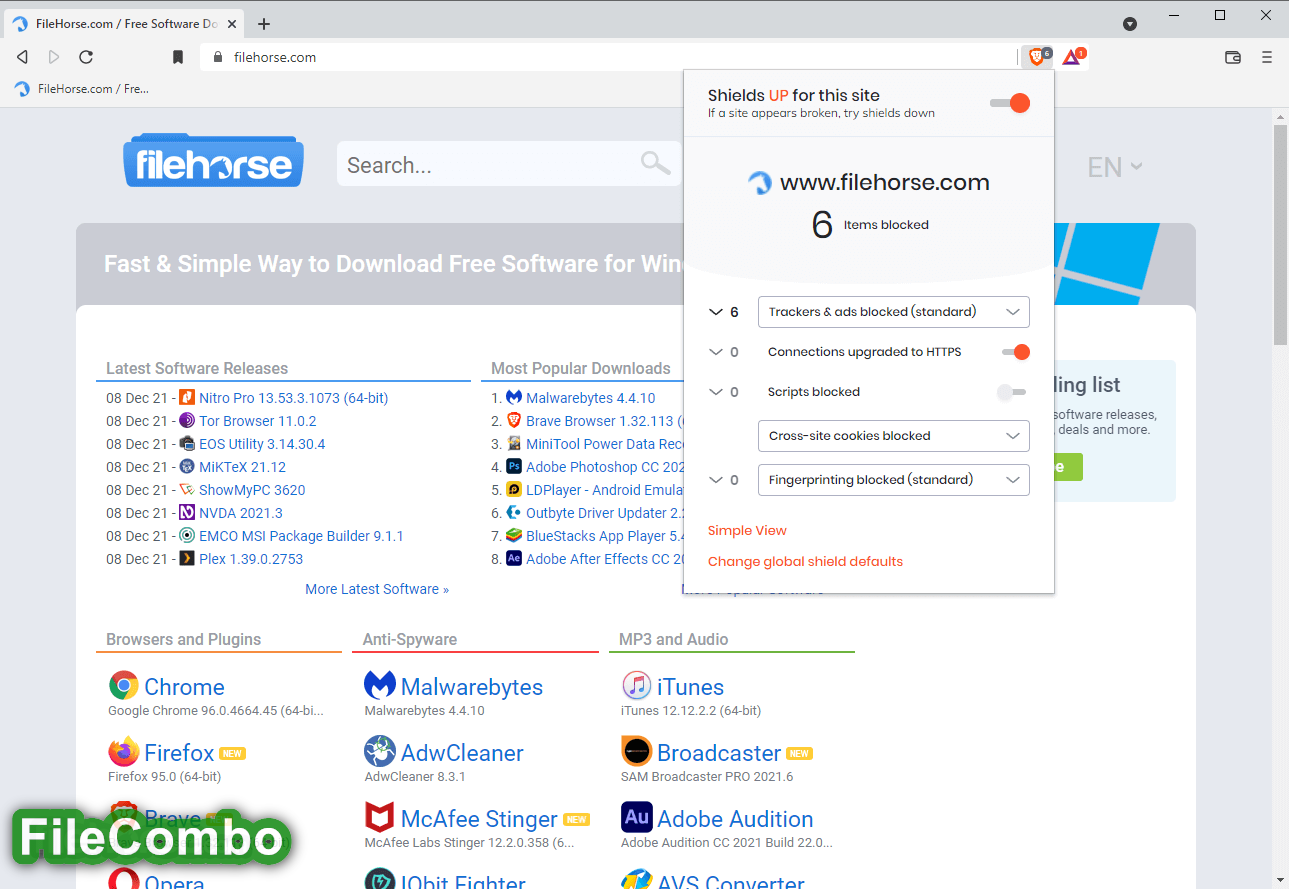Reload the current page
Viewport: 1289px width, 889px height.
(x=86, y=57)
